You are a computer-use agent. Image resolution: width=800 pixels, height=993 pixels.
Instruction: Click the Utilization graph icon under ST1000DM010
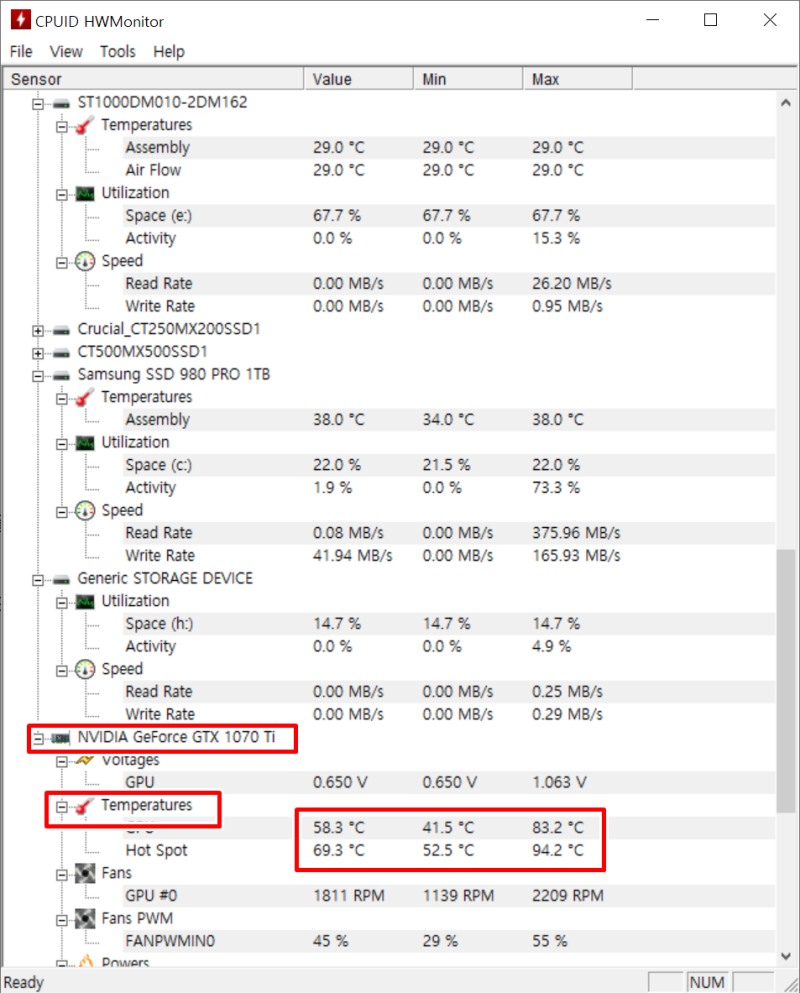[88, 192]
